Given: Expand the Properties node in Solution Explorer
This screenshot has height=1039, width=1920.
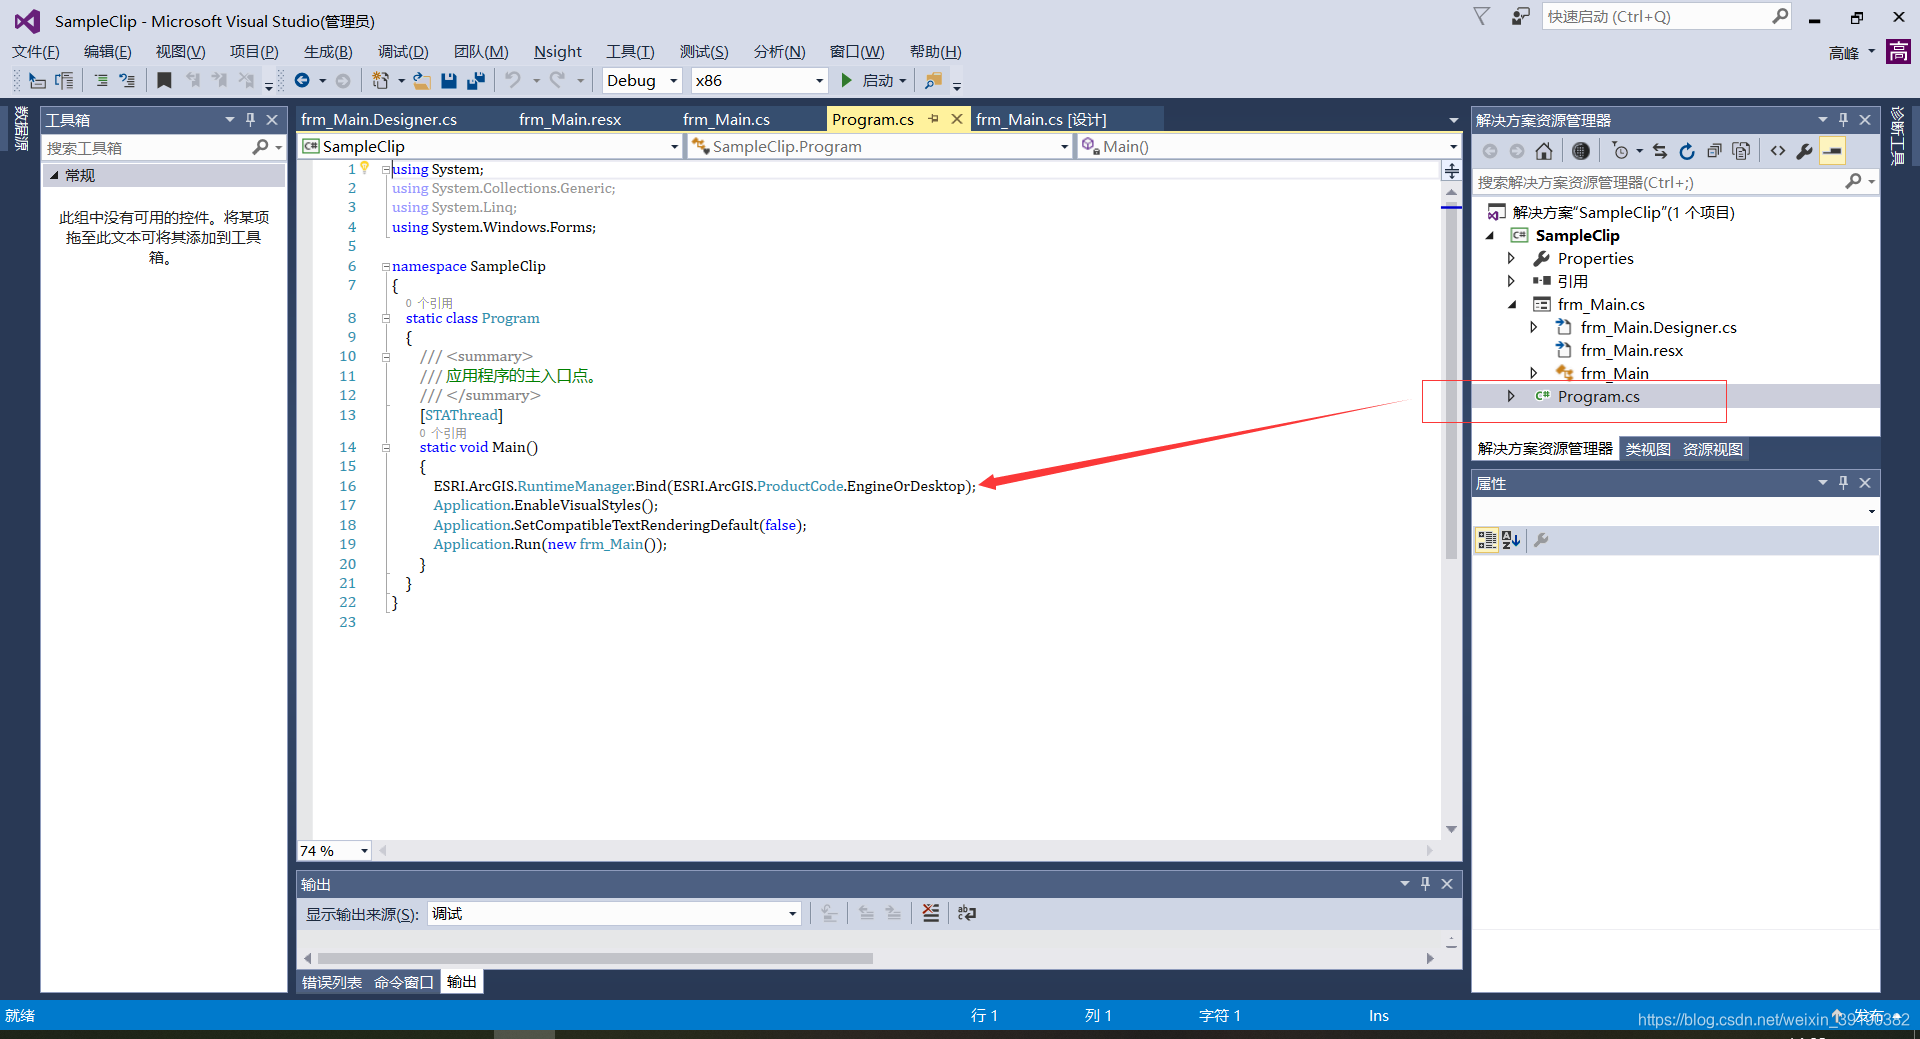Looking at the screenshot, I should [x=1511, y=258].
